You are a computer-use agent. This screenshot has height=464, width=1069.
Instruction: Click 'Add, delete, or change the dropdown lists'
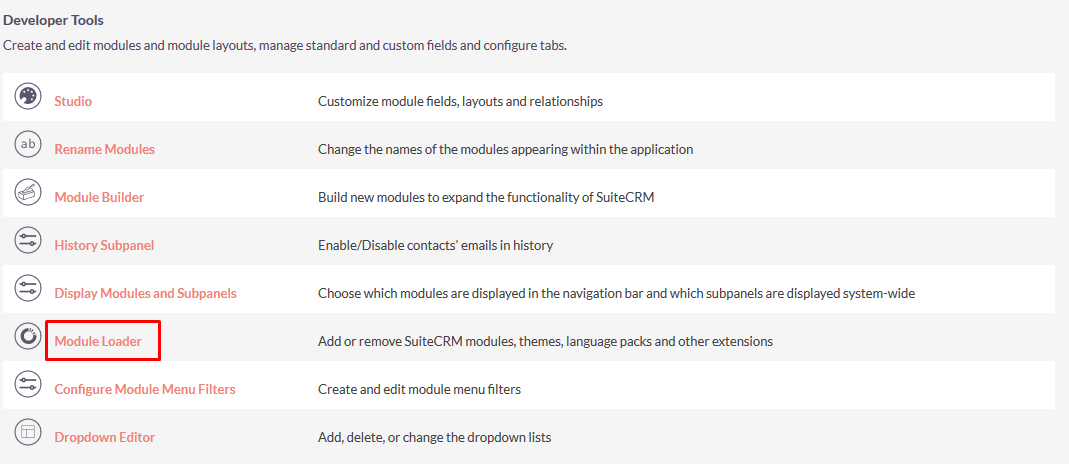pos(434,437)
